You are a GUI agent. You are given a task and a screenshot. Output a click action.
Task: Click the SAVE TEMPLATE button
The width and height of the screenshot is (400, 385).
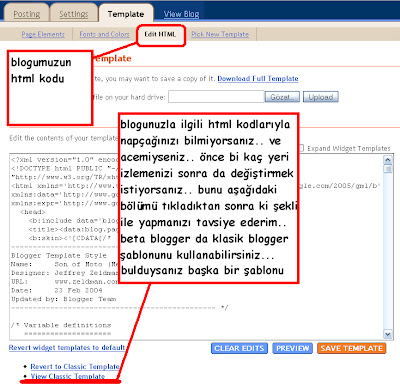pos(352,348)
